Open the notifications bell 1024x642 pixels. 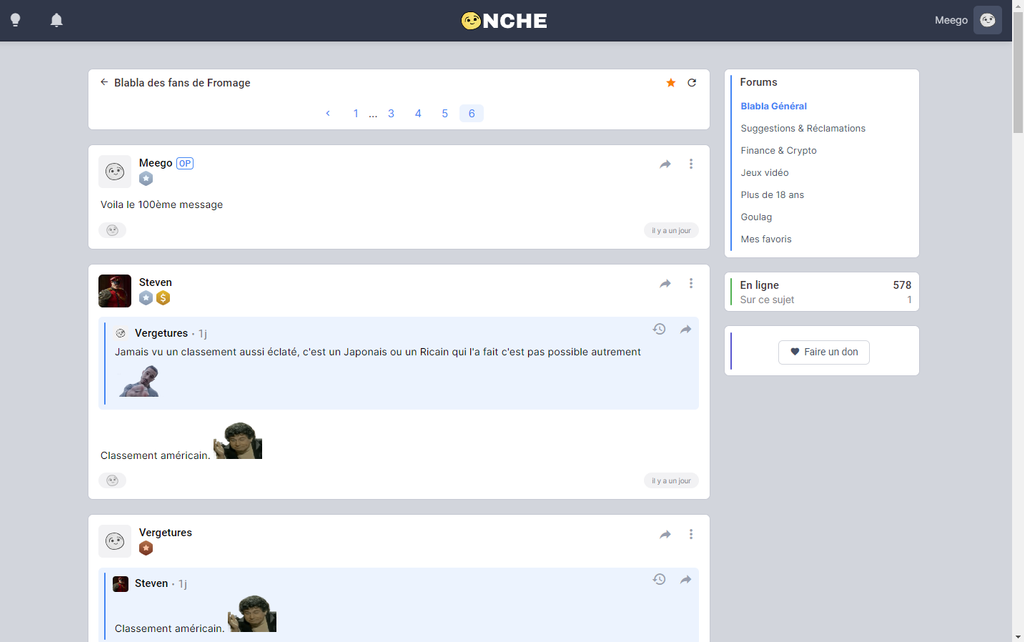pos(56,20)
